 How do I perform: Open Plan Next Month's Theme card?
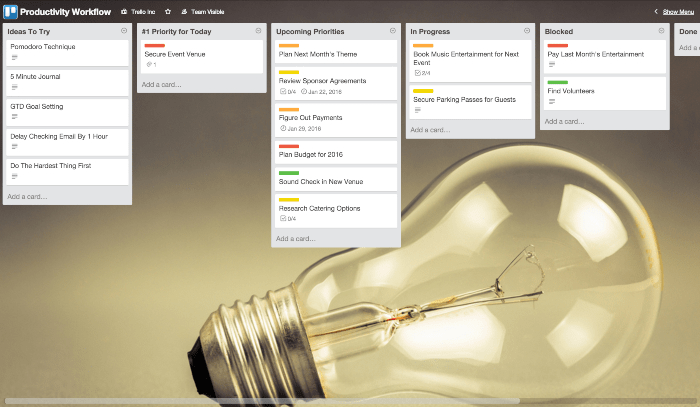pyautogui.click(x=336, y=52)
